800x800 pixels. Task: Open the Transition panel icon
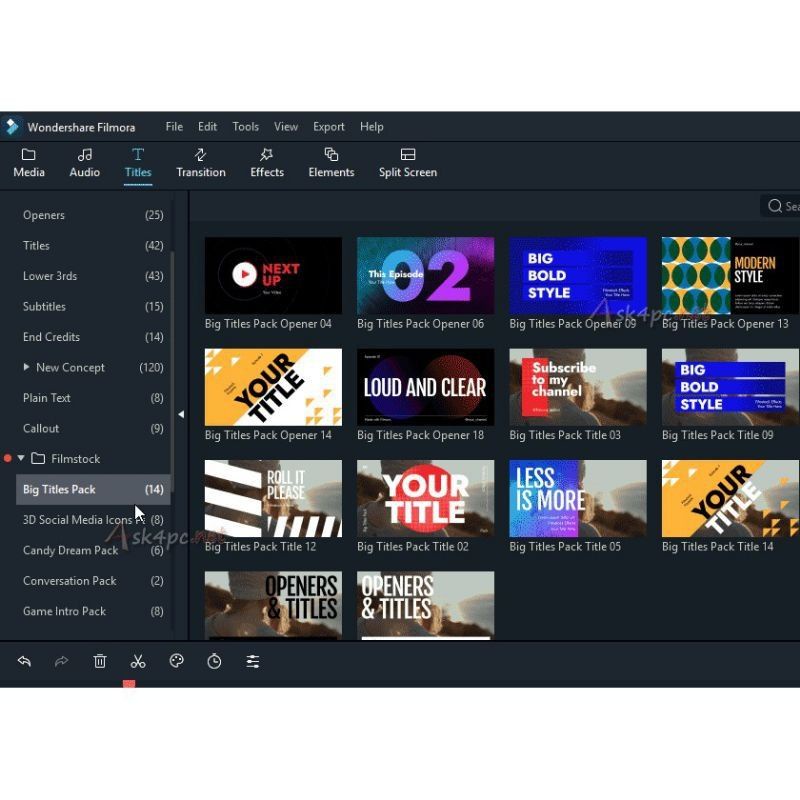click(x=200, y=155)
